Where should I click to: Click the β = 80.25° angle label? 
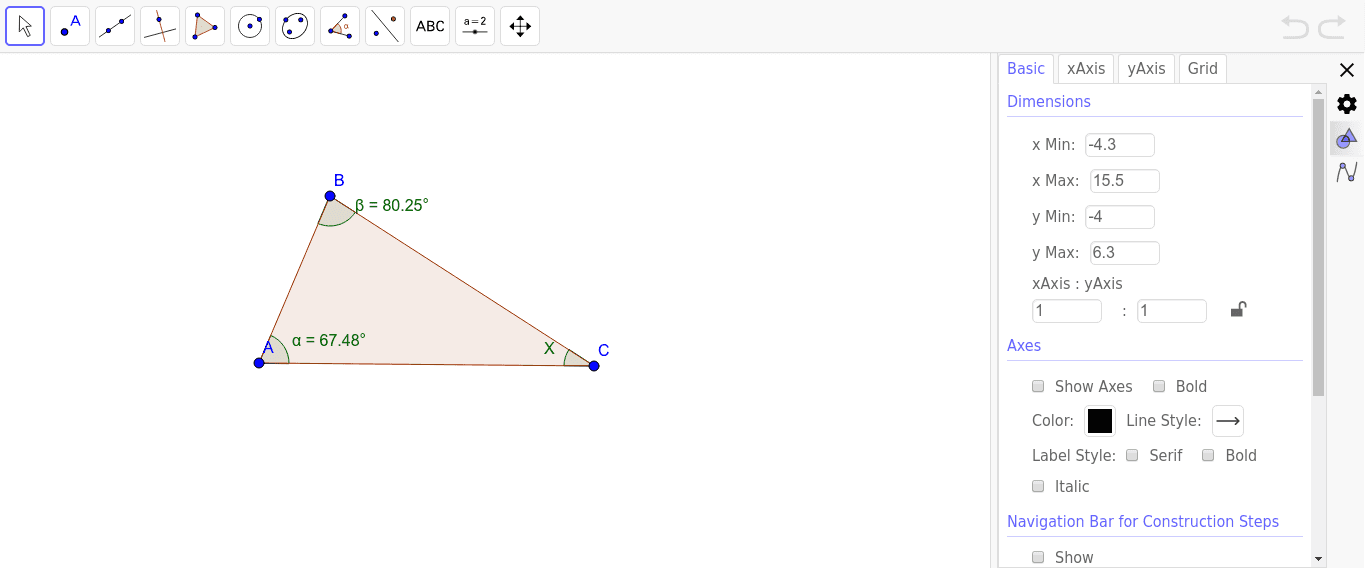(392, 205)
